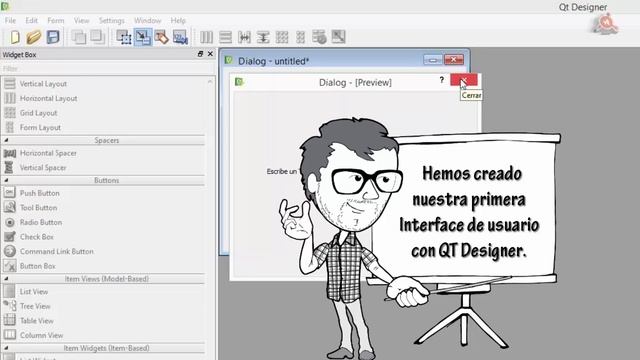640x360 pixels.
Task: Select the Edit Widgets mode icon
Action: [124, 37]
